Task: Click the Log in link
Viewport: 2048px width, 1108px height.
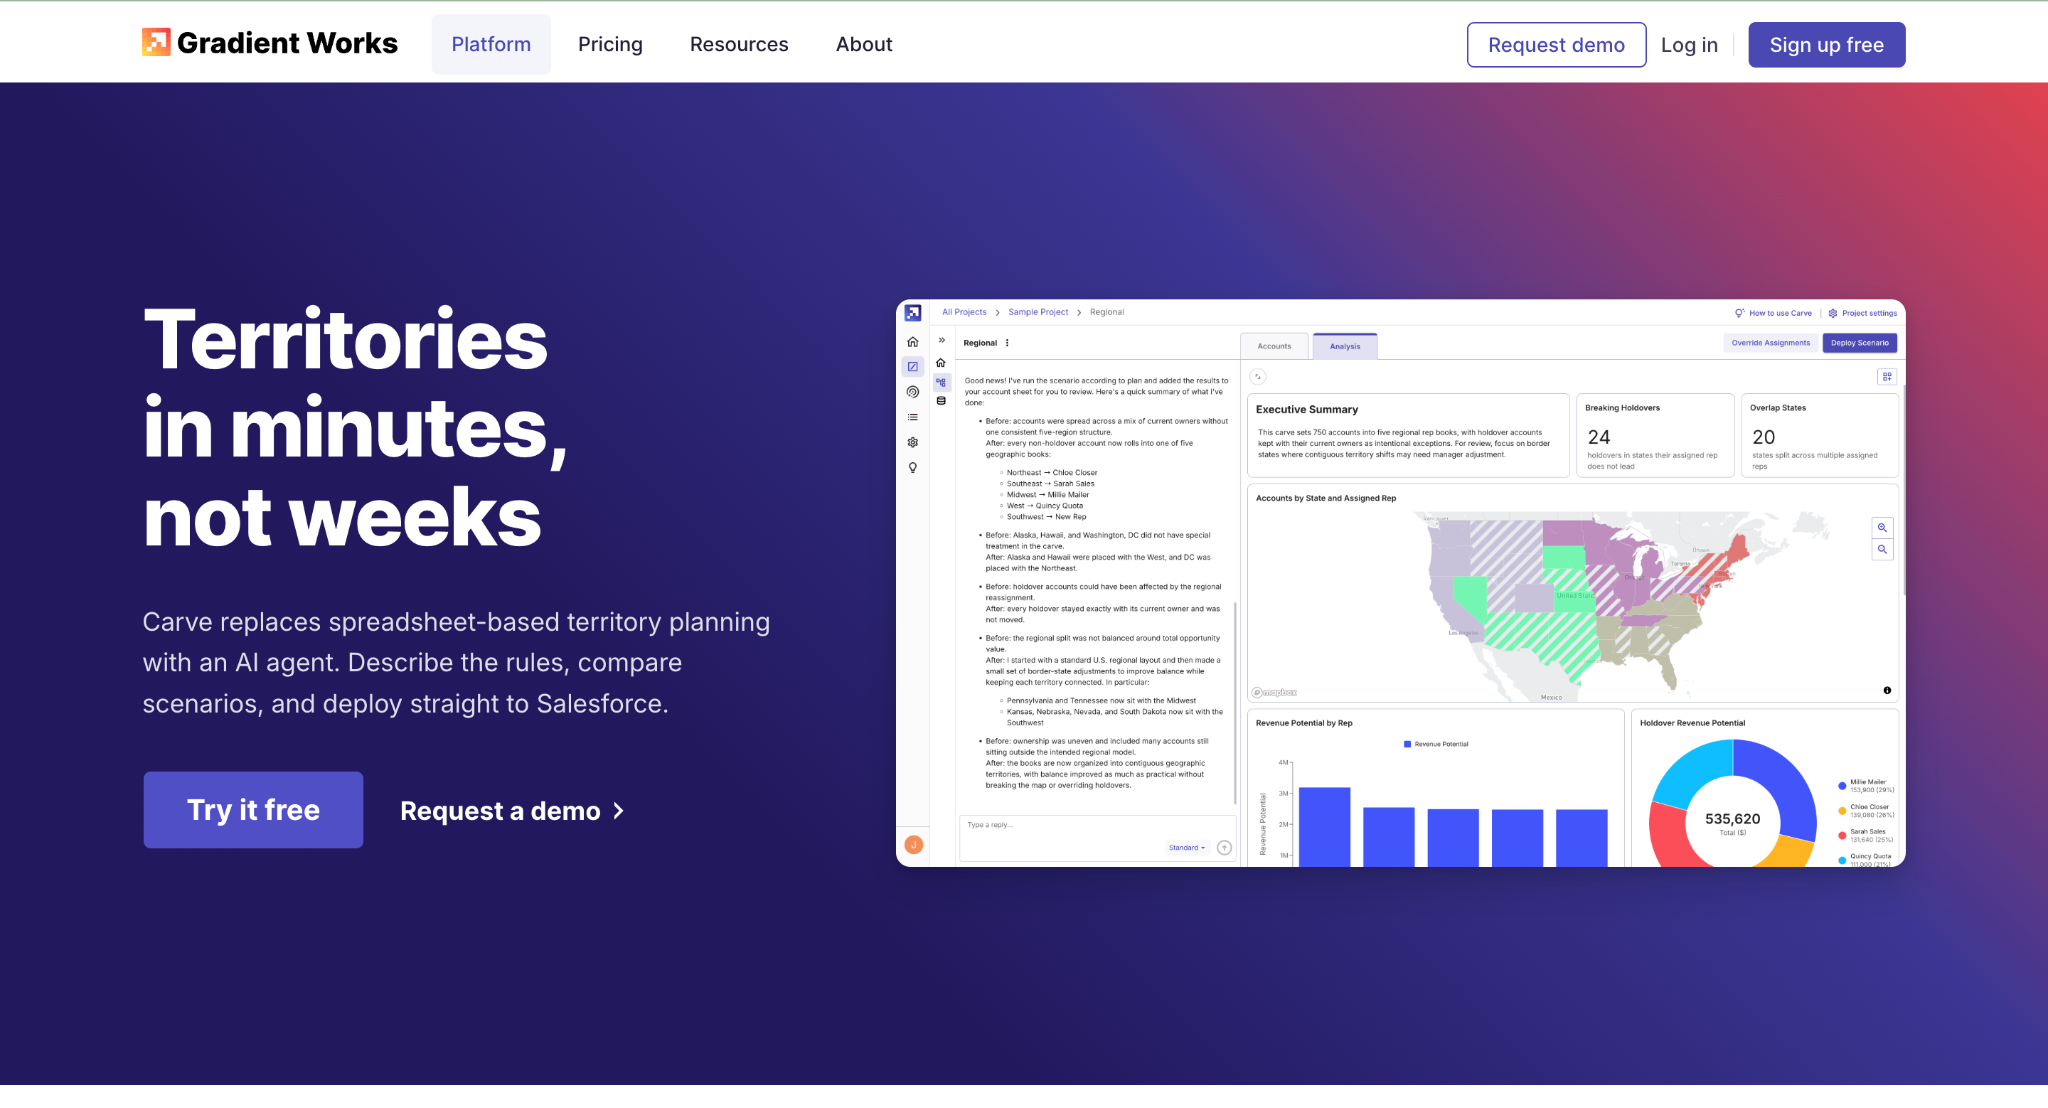Action: 1689,45
